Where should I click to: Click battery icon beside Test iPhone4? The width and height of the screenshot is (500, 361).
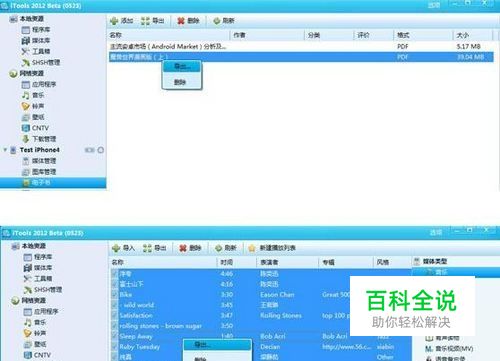[89, 150]
